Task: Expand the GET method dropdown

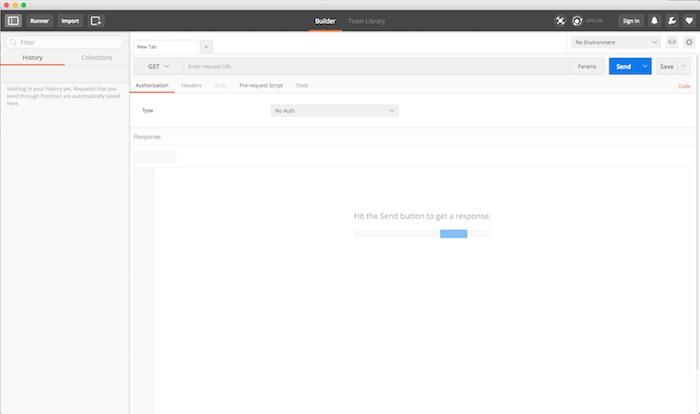Action: pyautogui.click(x=158, y=66)
